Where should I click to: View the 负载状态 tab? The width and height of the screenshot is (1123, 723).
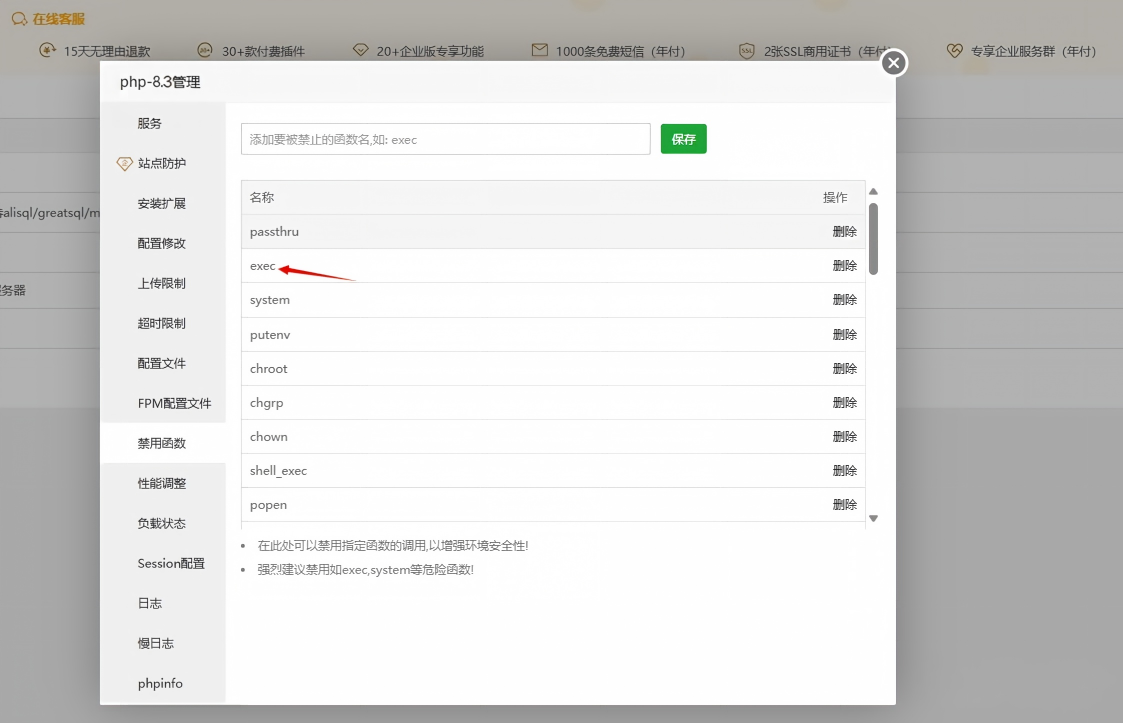[162, 523]
